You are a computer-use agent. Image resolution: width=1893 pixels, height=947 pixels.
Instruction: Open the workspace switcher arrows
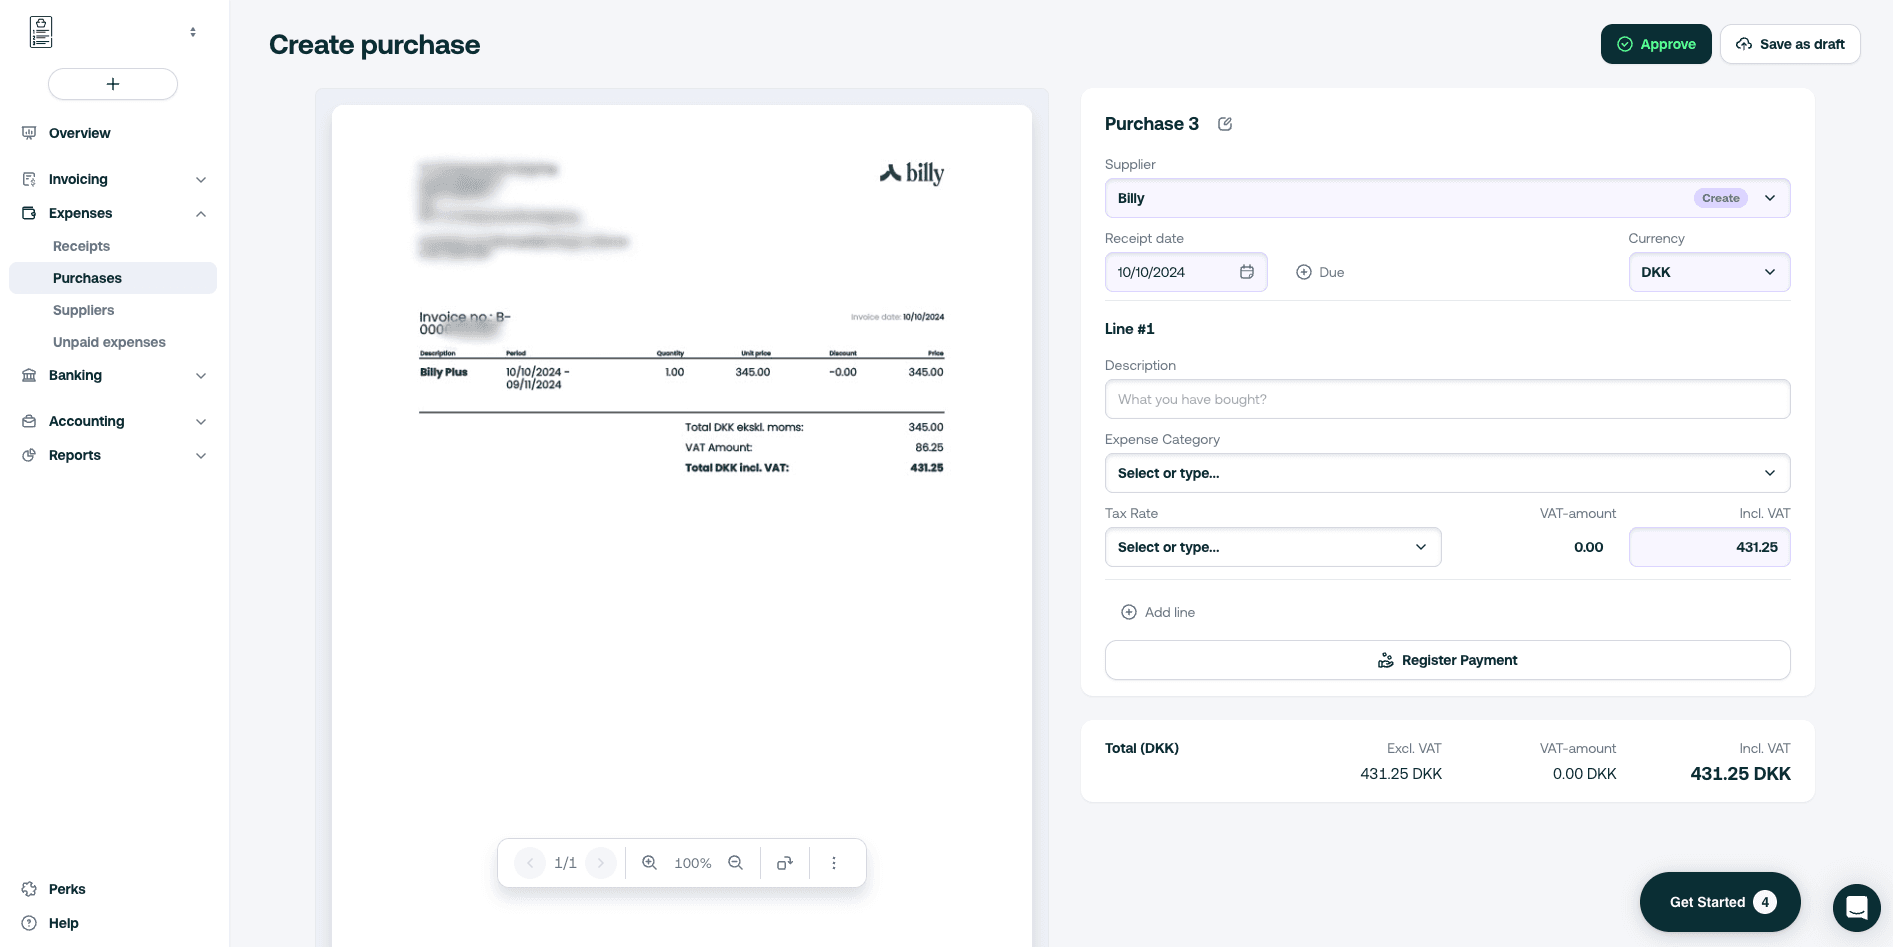pos(193,31)
